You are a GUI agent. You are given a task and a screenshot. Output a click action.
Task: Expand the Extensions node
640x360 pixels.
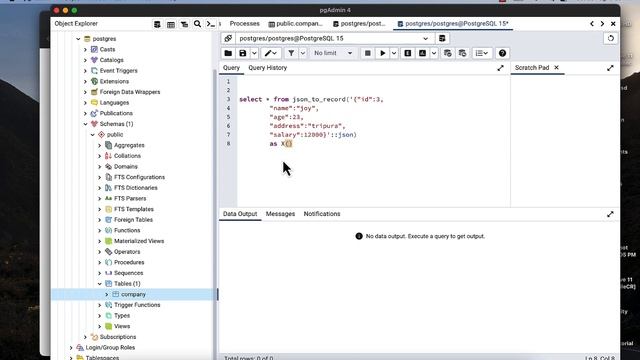85,82
